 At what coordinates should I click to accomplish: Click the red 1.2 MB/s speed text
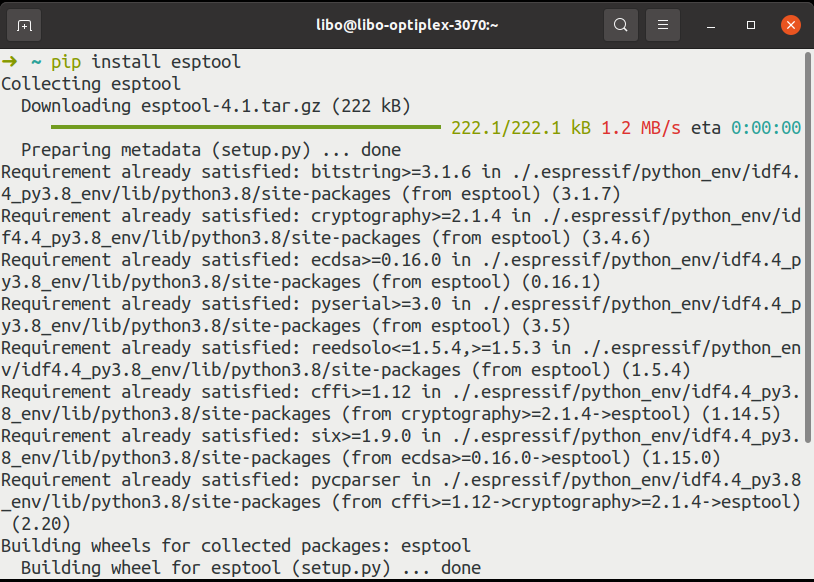641,128
